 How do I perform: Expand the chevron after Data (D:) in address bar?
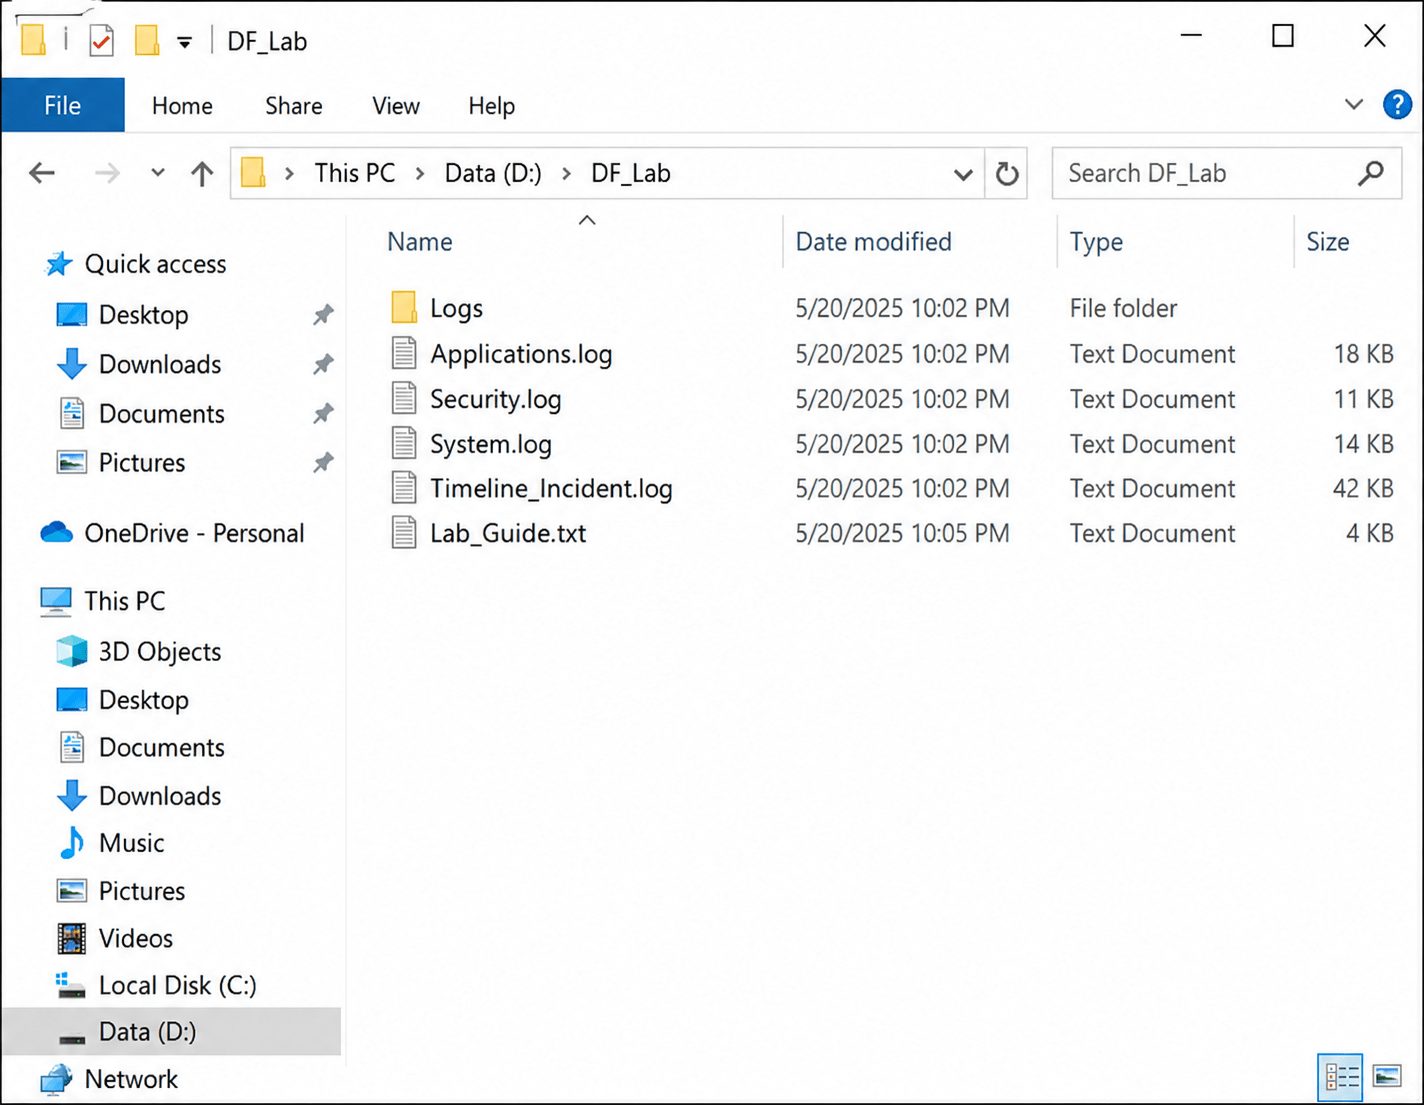[x=566, y=174]
